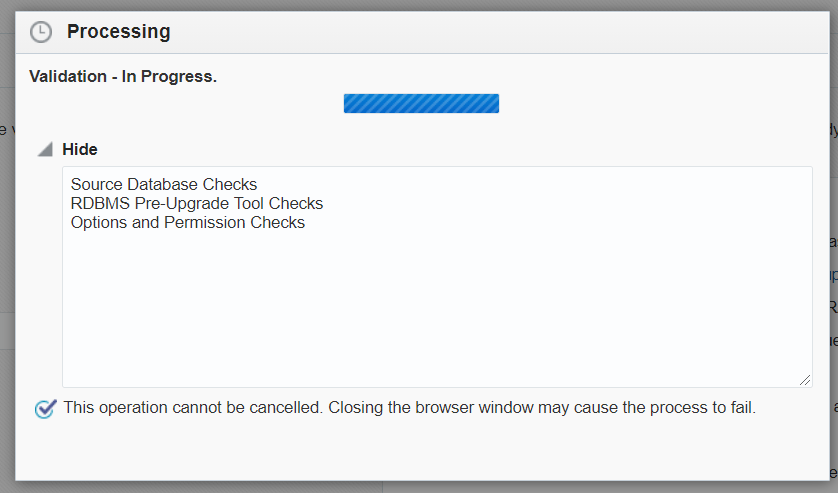
Task: Click the empty area inside the log box
Action: coord(436,310)
